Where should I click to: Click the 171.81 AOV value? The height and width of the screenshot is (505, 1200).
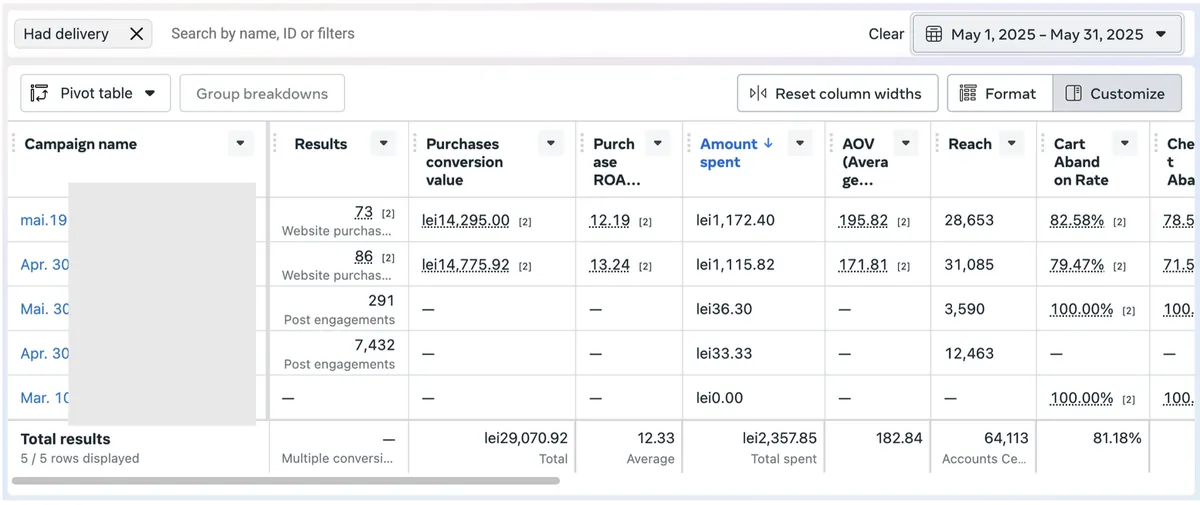point(864,265)
